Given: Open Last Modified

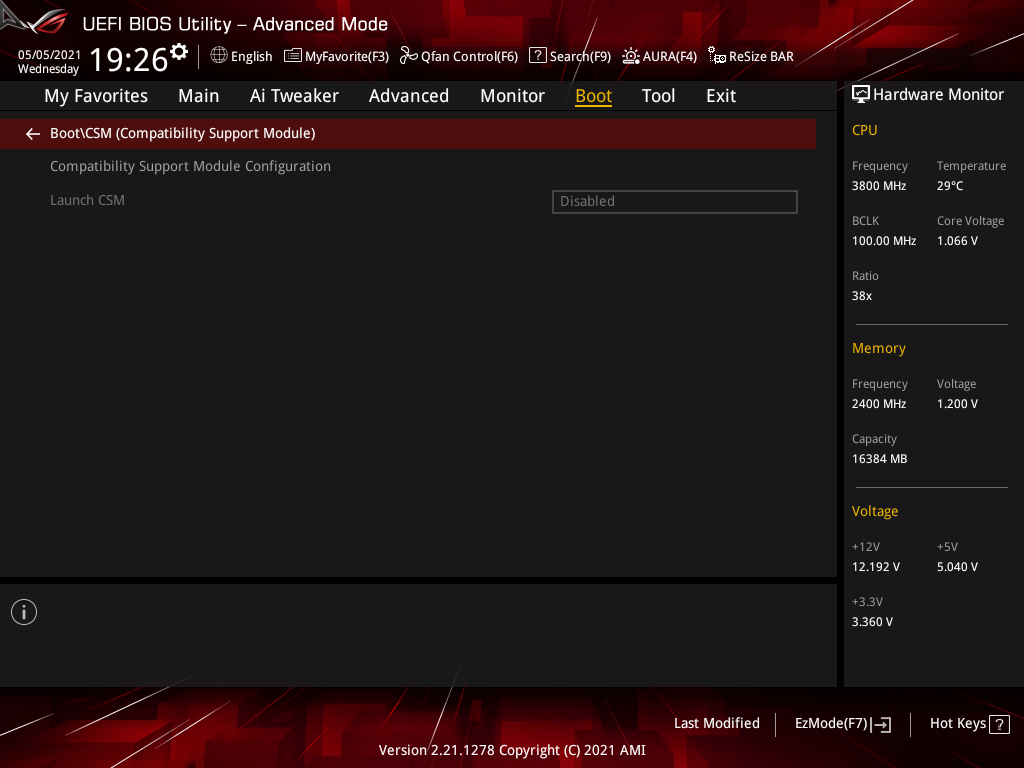Looking at the screenshot, I should (x=716, y=724).
